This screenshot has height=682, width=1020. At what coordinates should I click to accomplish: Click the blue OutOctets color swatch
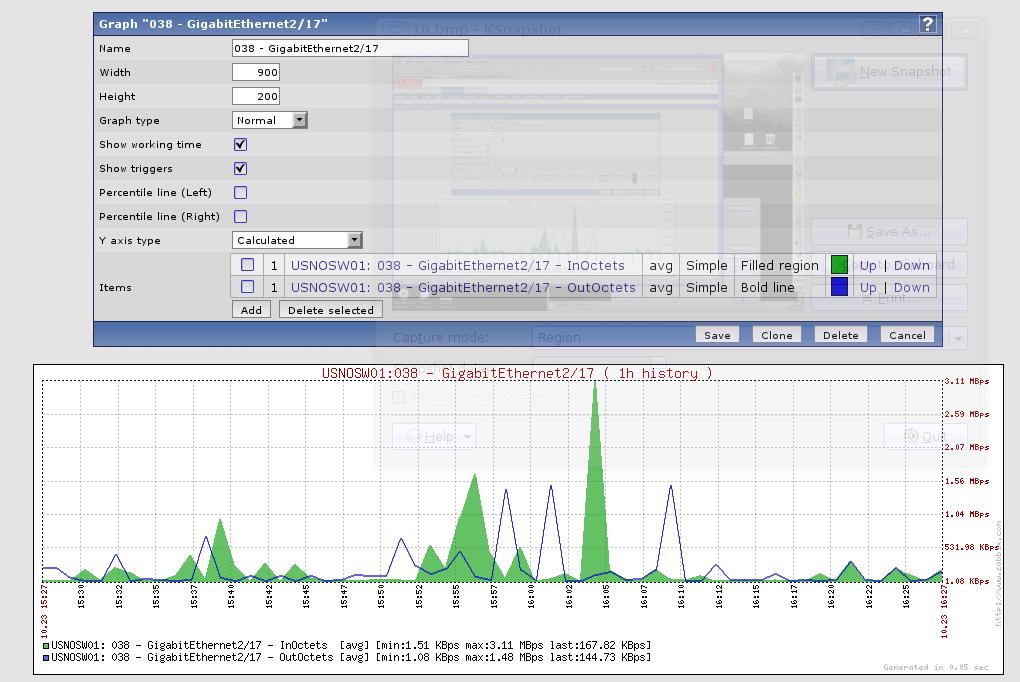[840, 287]
